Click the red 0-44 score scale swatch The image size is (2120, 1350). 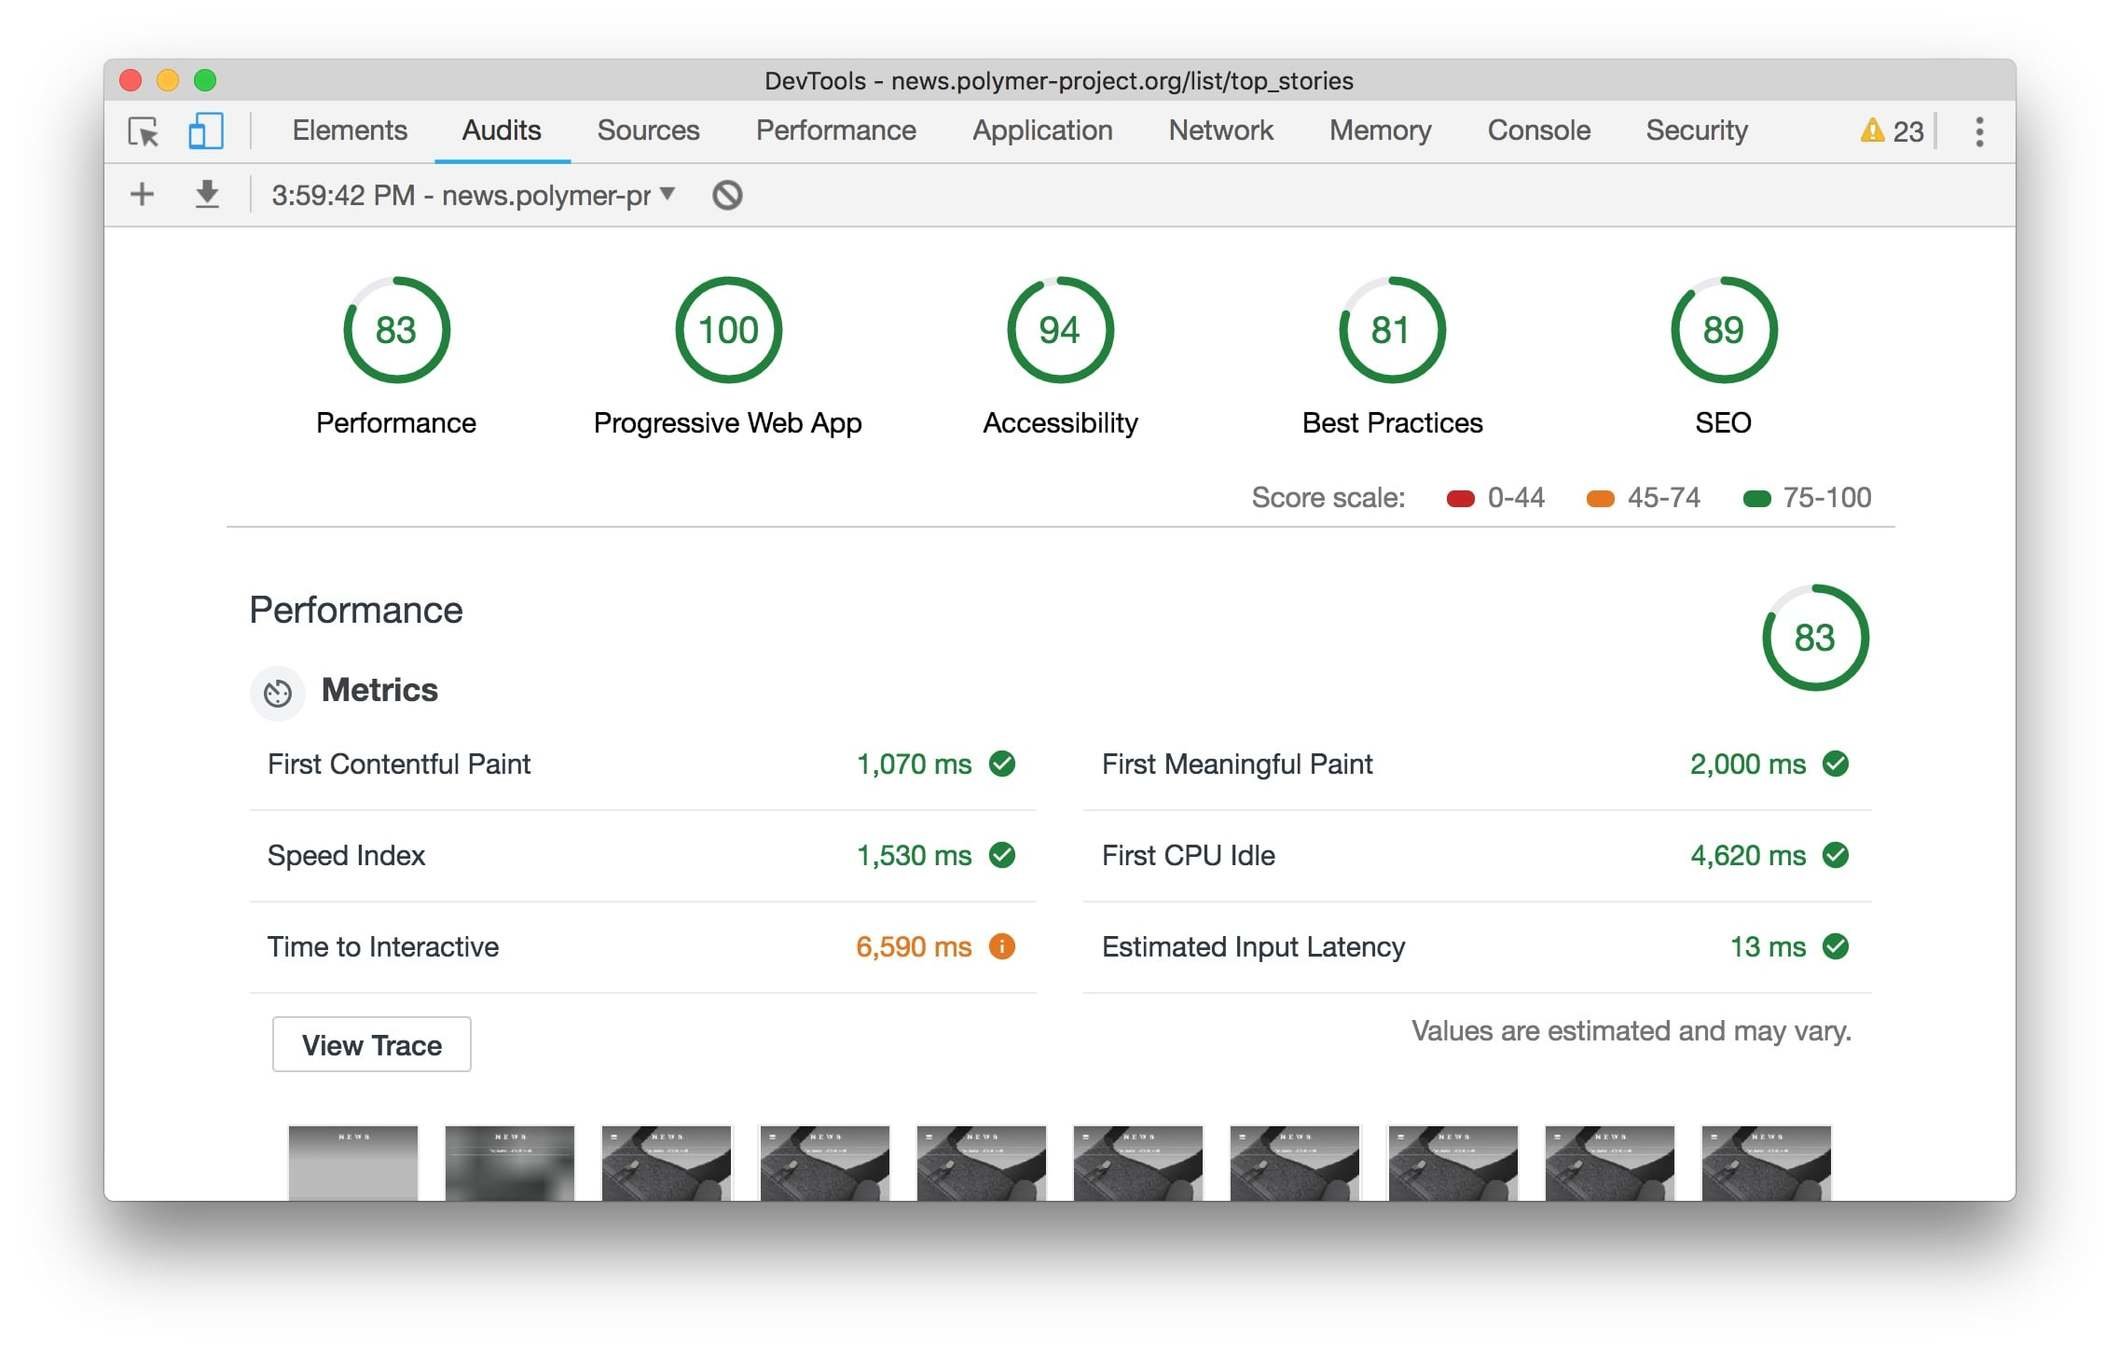[x=1460, y=498]
